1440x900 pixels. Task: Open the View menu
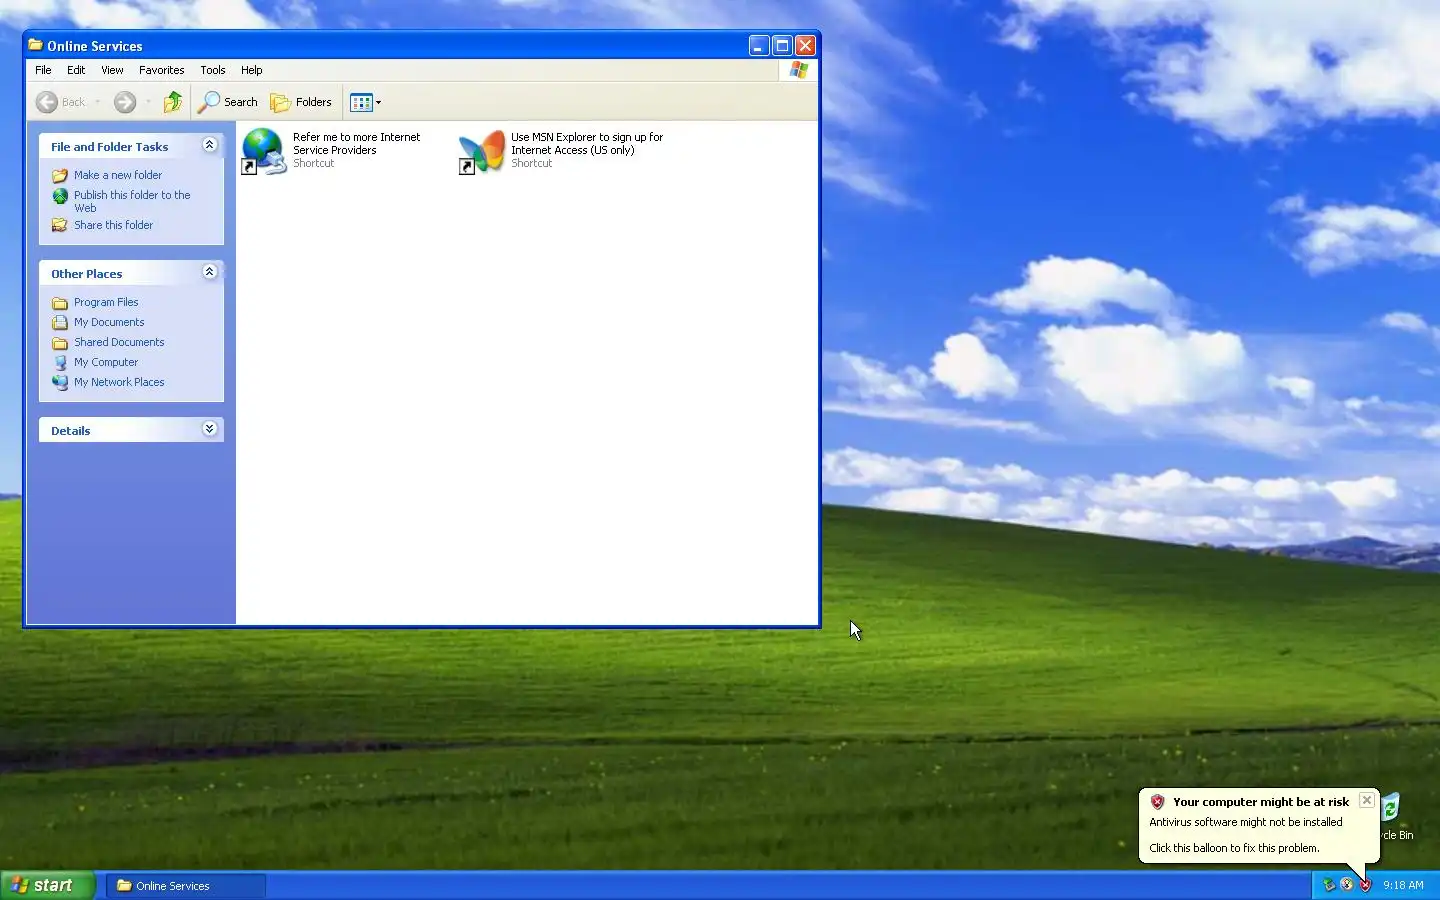(x=112, y=70)
